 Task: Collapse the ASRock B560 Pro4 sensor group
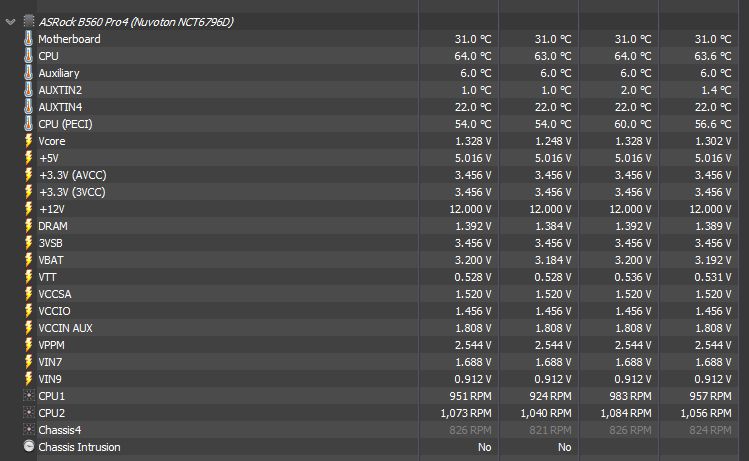(11, 22)
